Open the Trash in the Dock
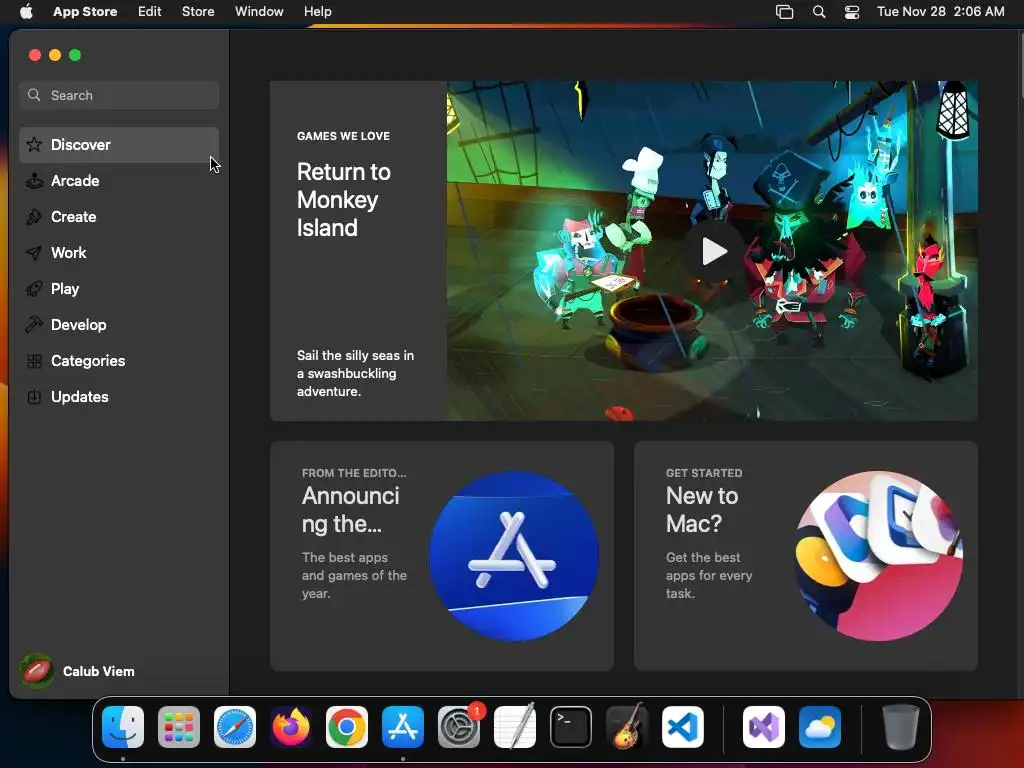 point(901,727)
